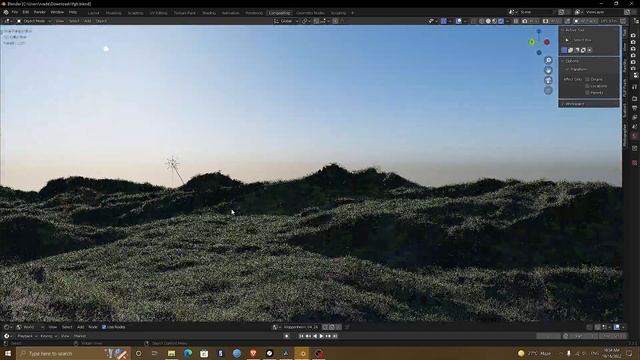Open the Window menu

tap(57, 12)
